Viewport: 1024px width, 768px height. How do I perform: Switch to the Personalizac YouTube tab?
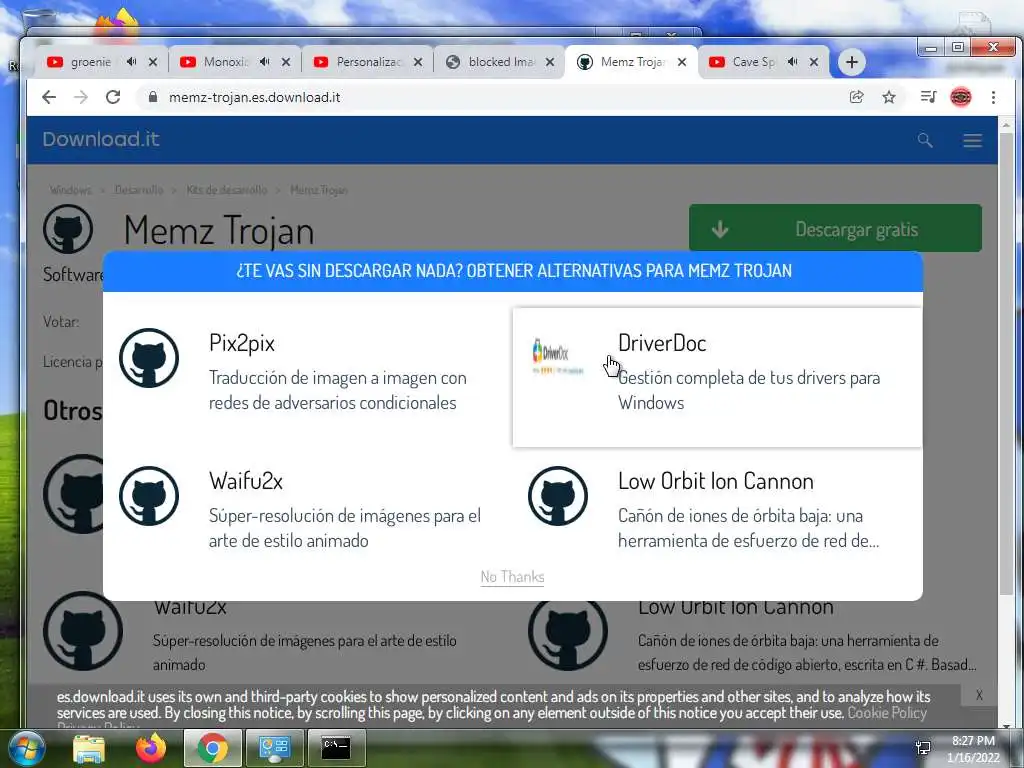[369, 62]
